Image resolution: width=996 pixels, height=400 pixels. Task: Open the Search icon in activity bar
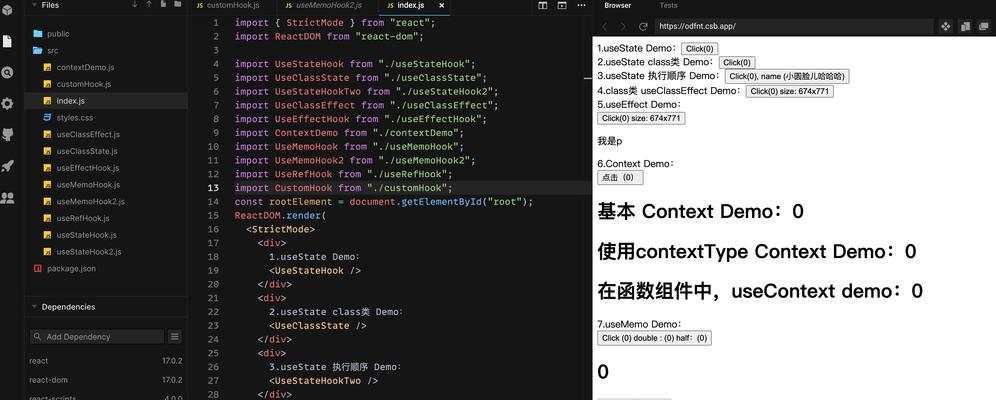7,72
